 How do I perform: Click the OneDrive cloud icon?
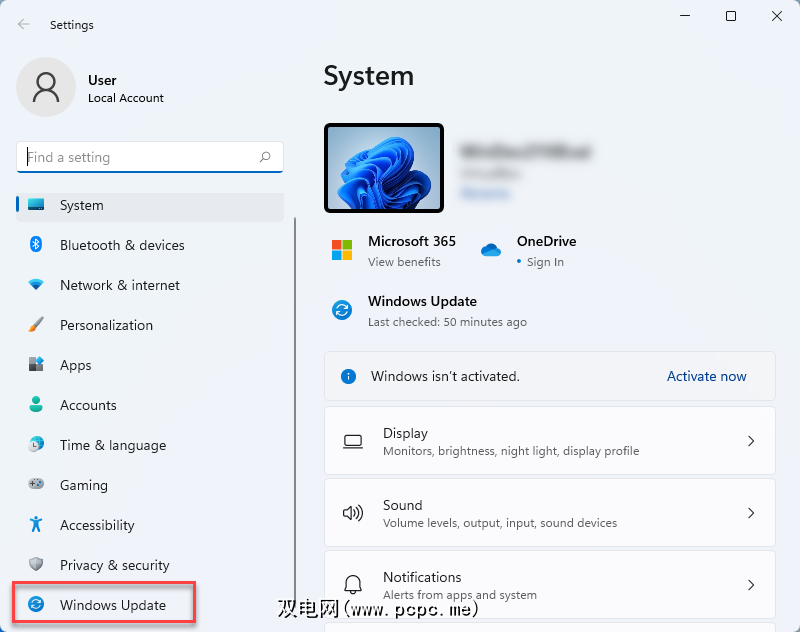(x=491, y=250)
